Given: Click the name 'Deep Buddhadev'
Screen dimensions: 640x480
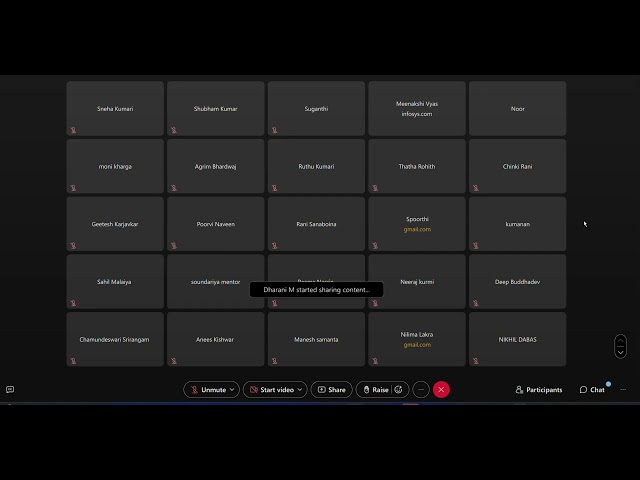Looking at the screenshot, I should [x=518, y=282].
